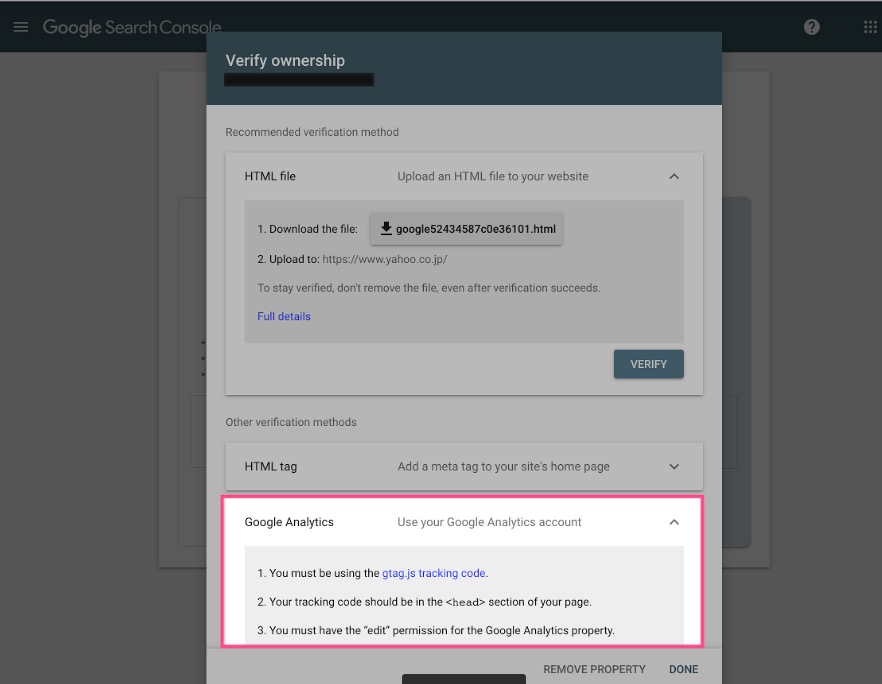Click REMOVE PROPERTY
Image resolution: width=882 pixels, height=684 pixels.
point(594,669)
